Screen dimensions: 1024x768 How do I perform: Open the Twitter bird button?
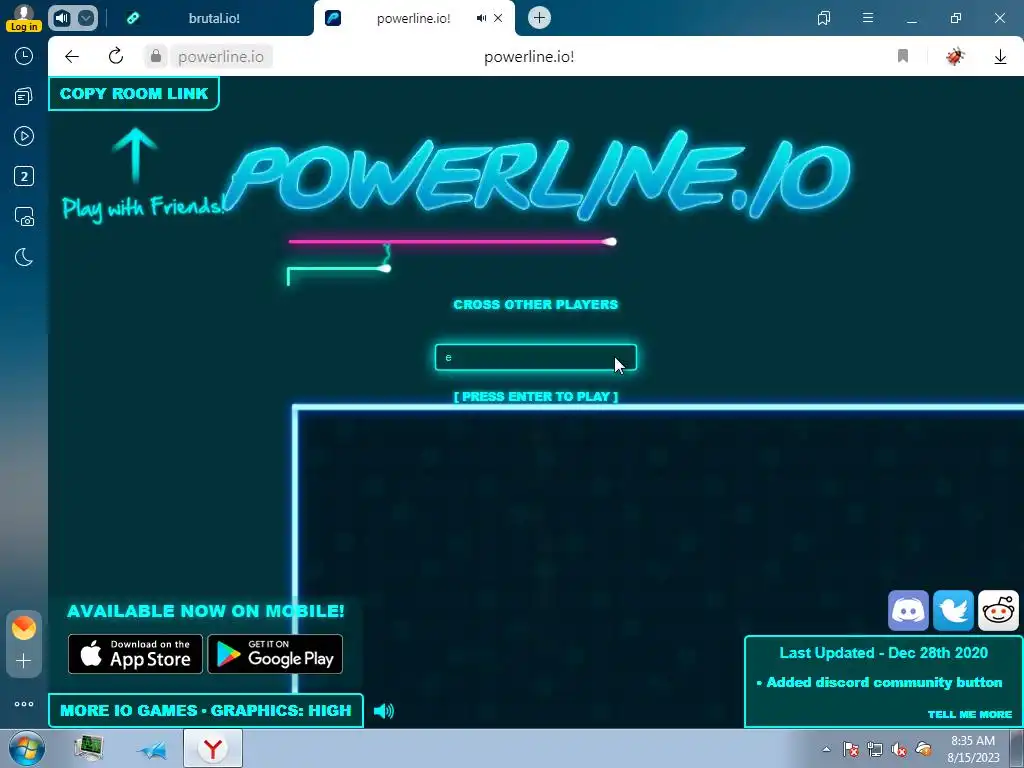(x=953, y=611)
